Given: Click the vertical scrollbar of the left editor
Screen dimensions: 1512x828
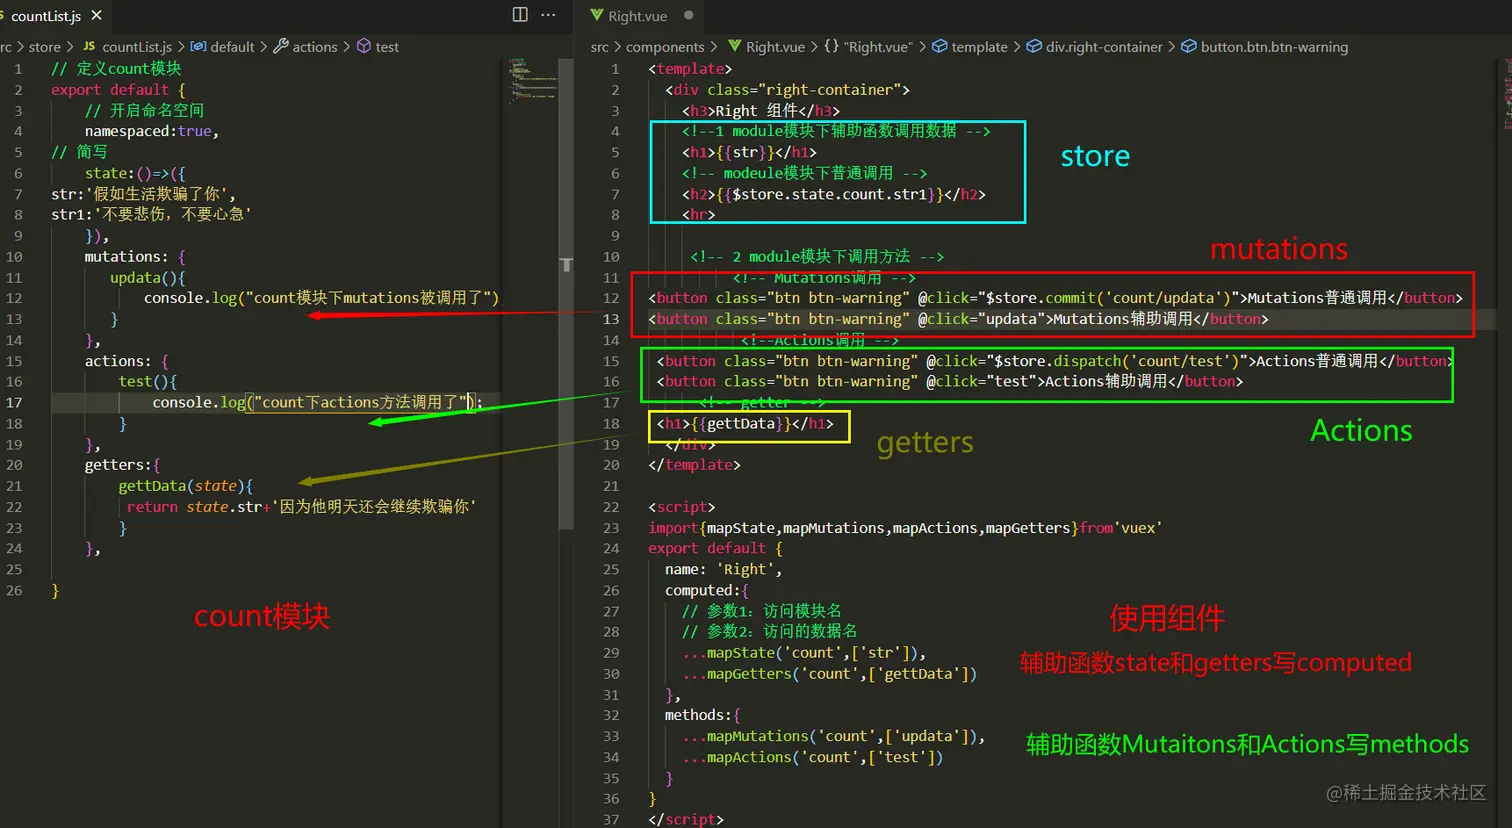Looking at the screenshot, I should (566, 293).
